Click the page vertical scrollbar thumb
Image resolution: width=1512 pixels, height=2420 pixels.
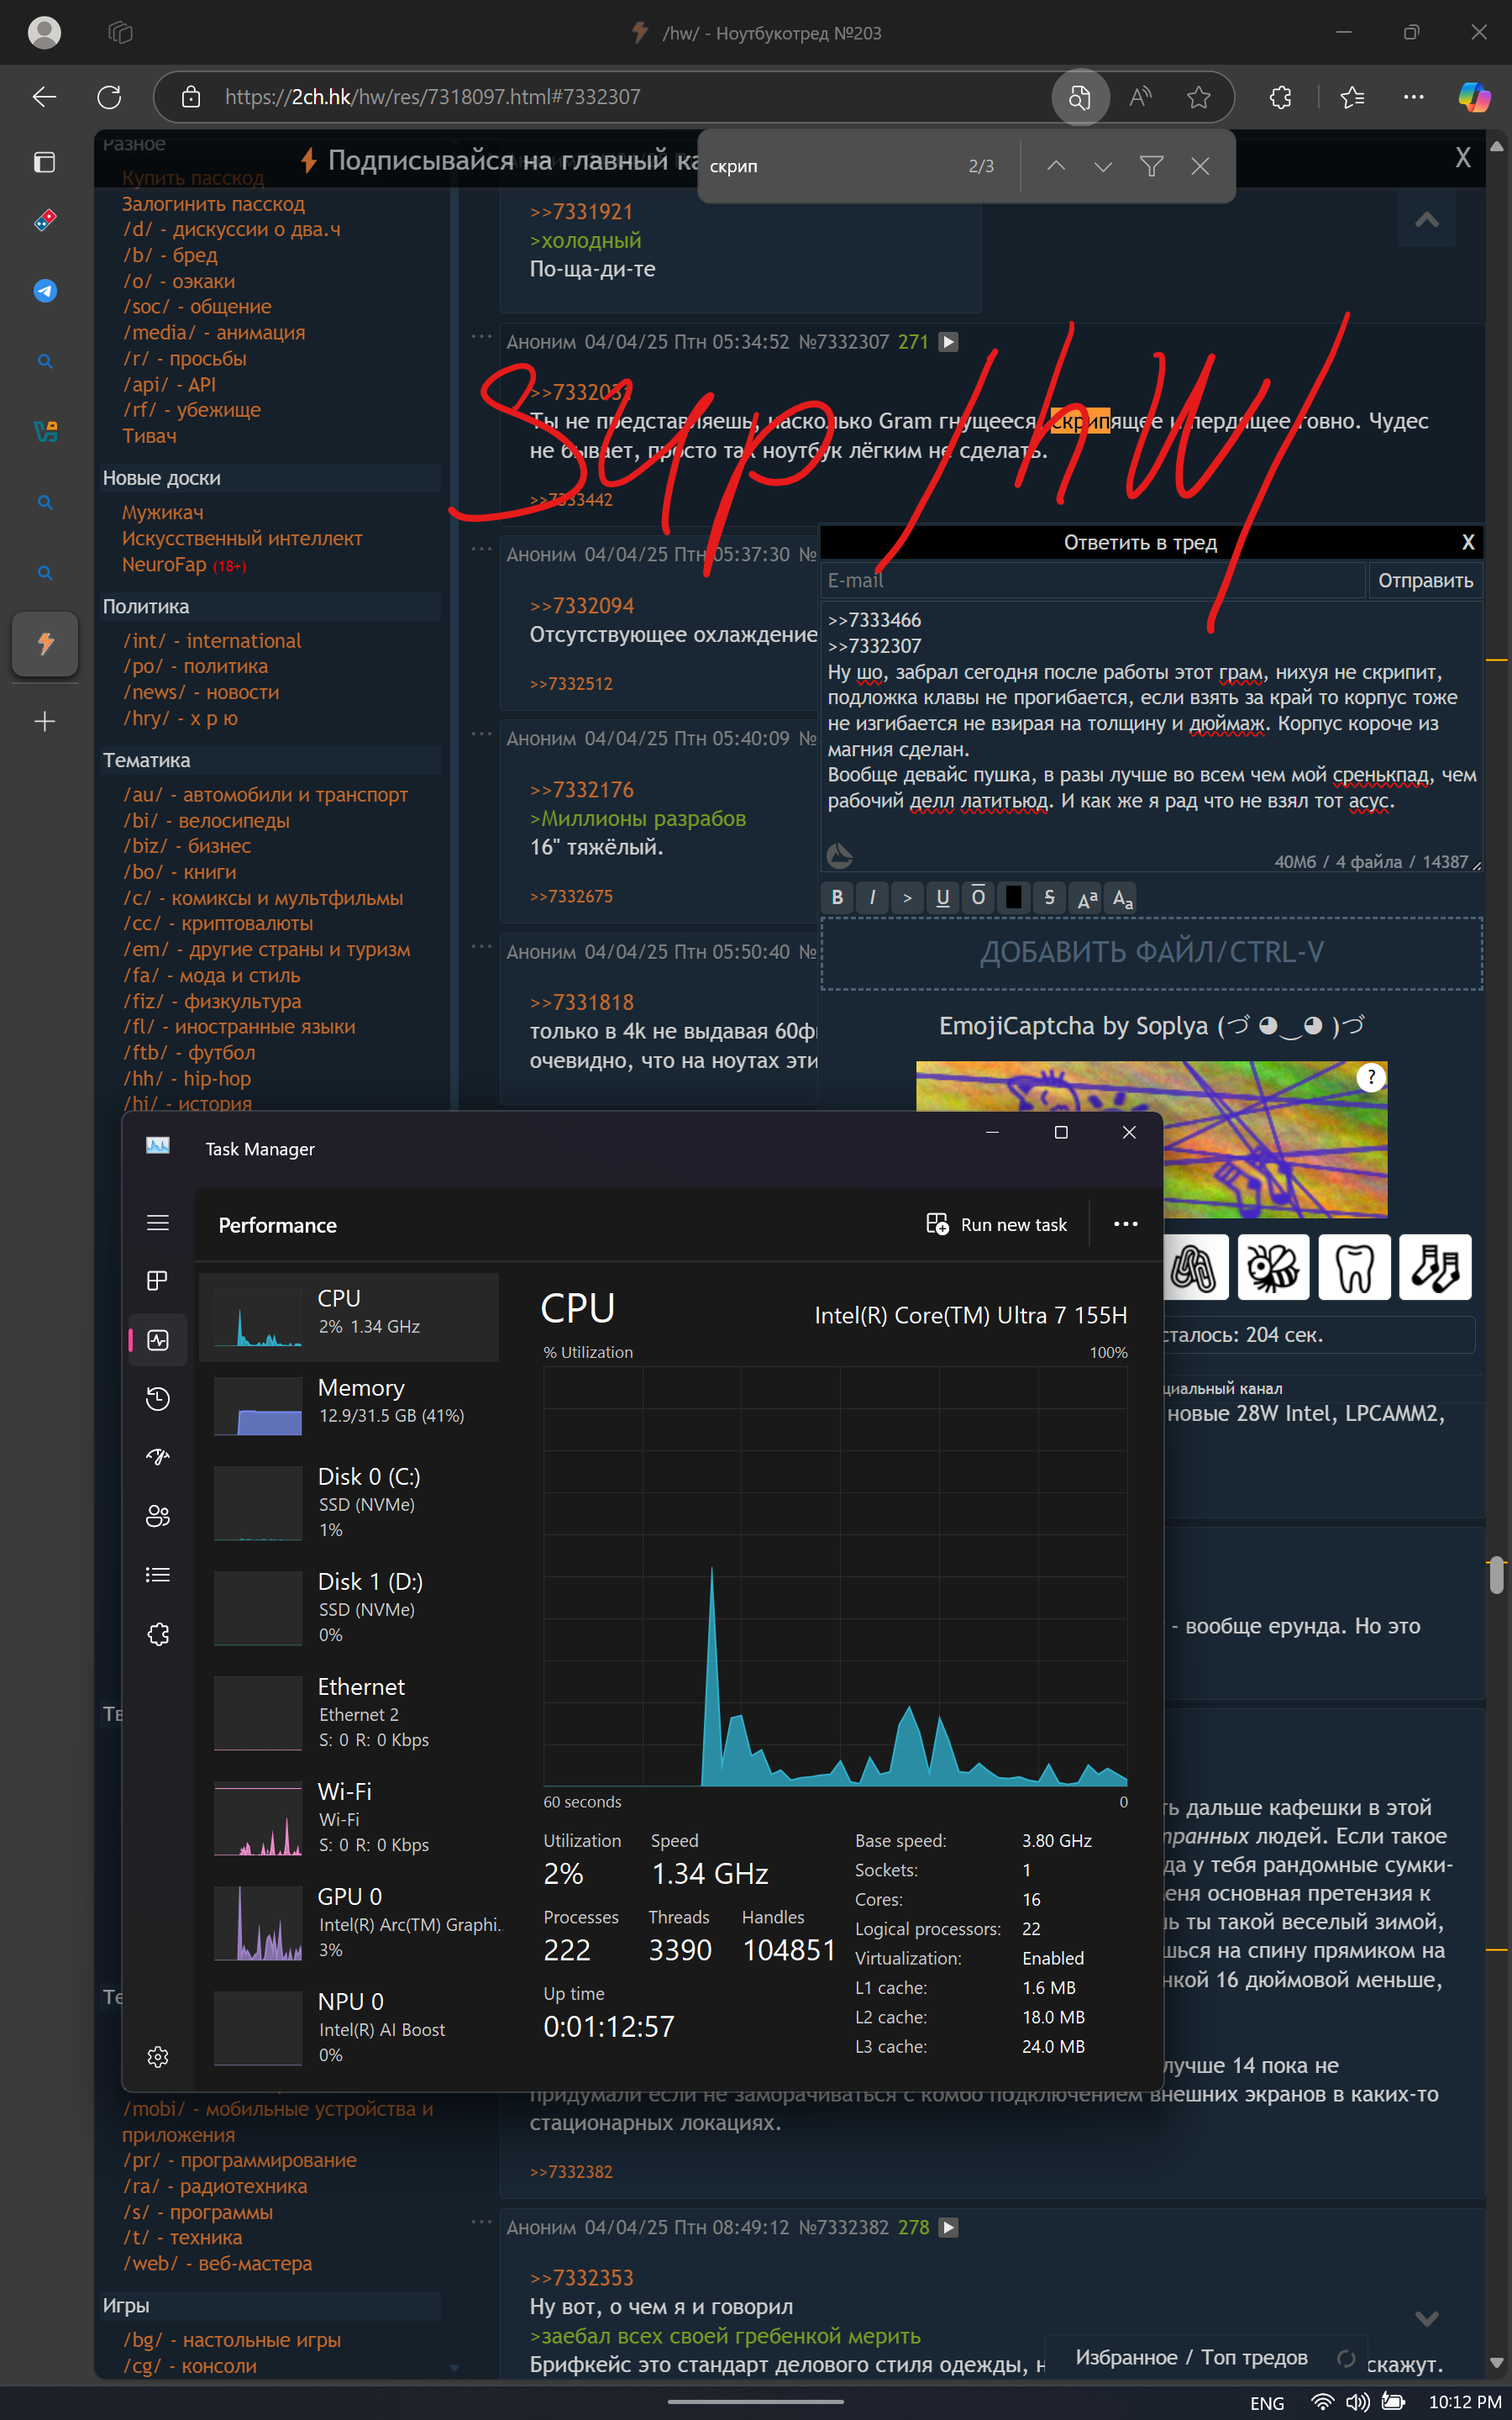coord(1496,1575)
